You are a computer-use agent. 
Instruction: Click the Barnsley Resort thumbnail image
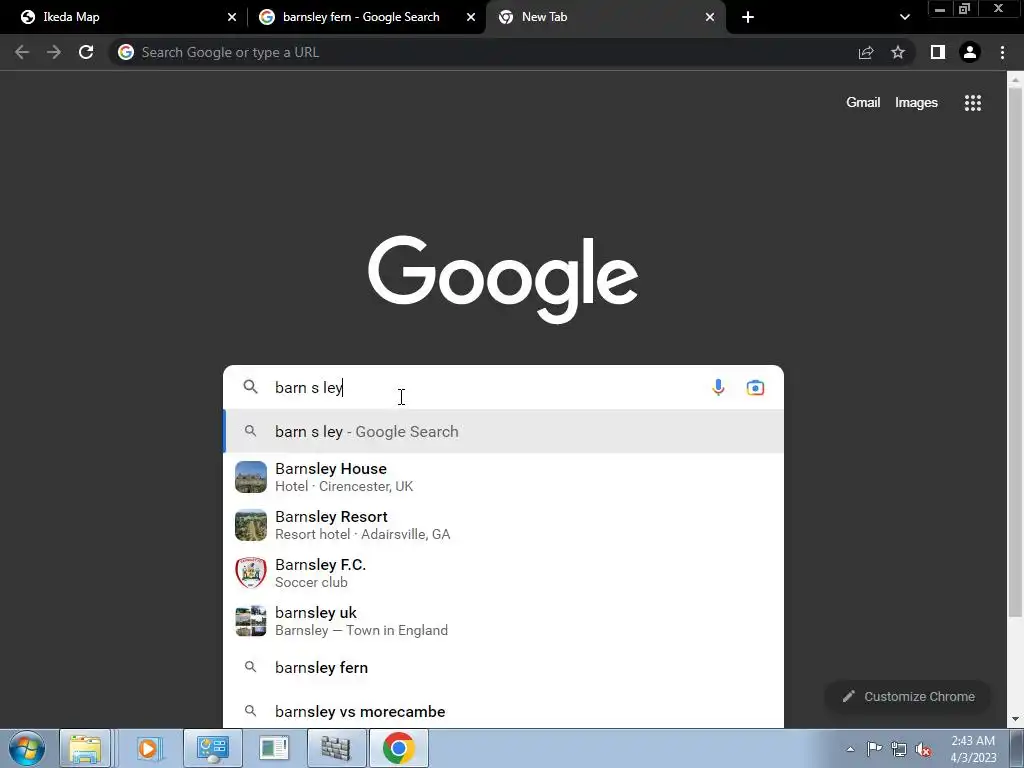pyautogui.click(x=251, y=525)
